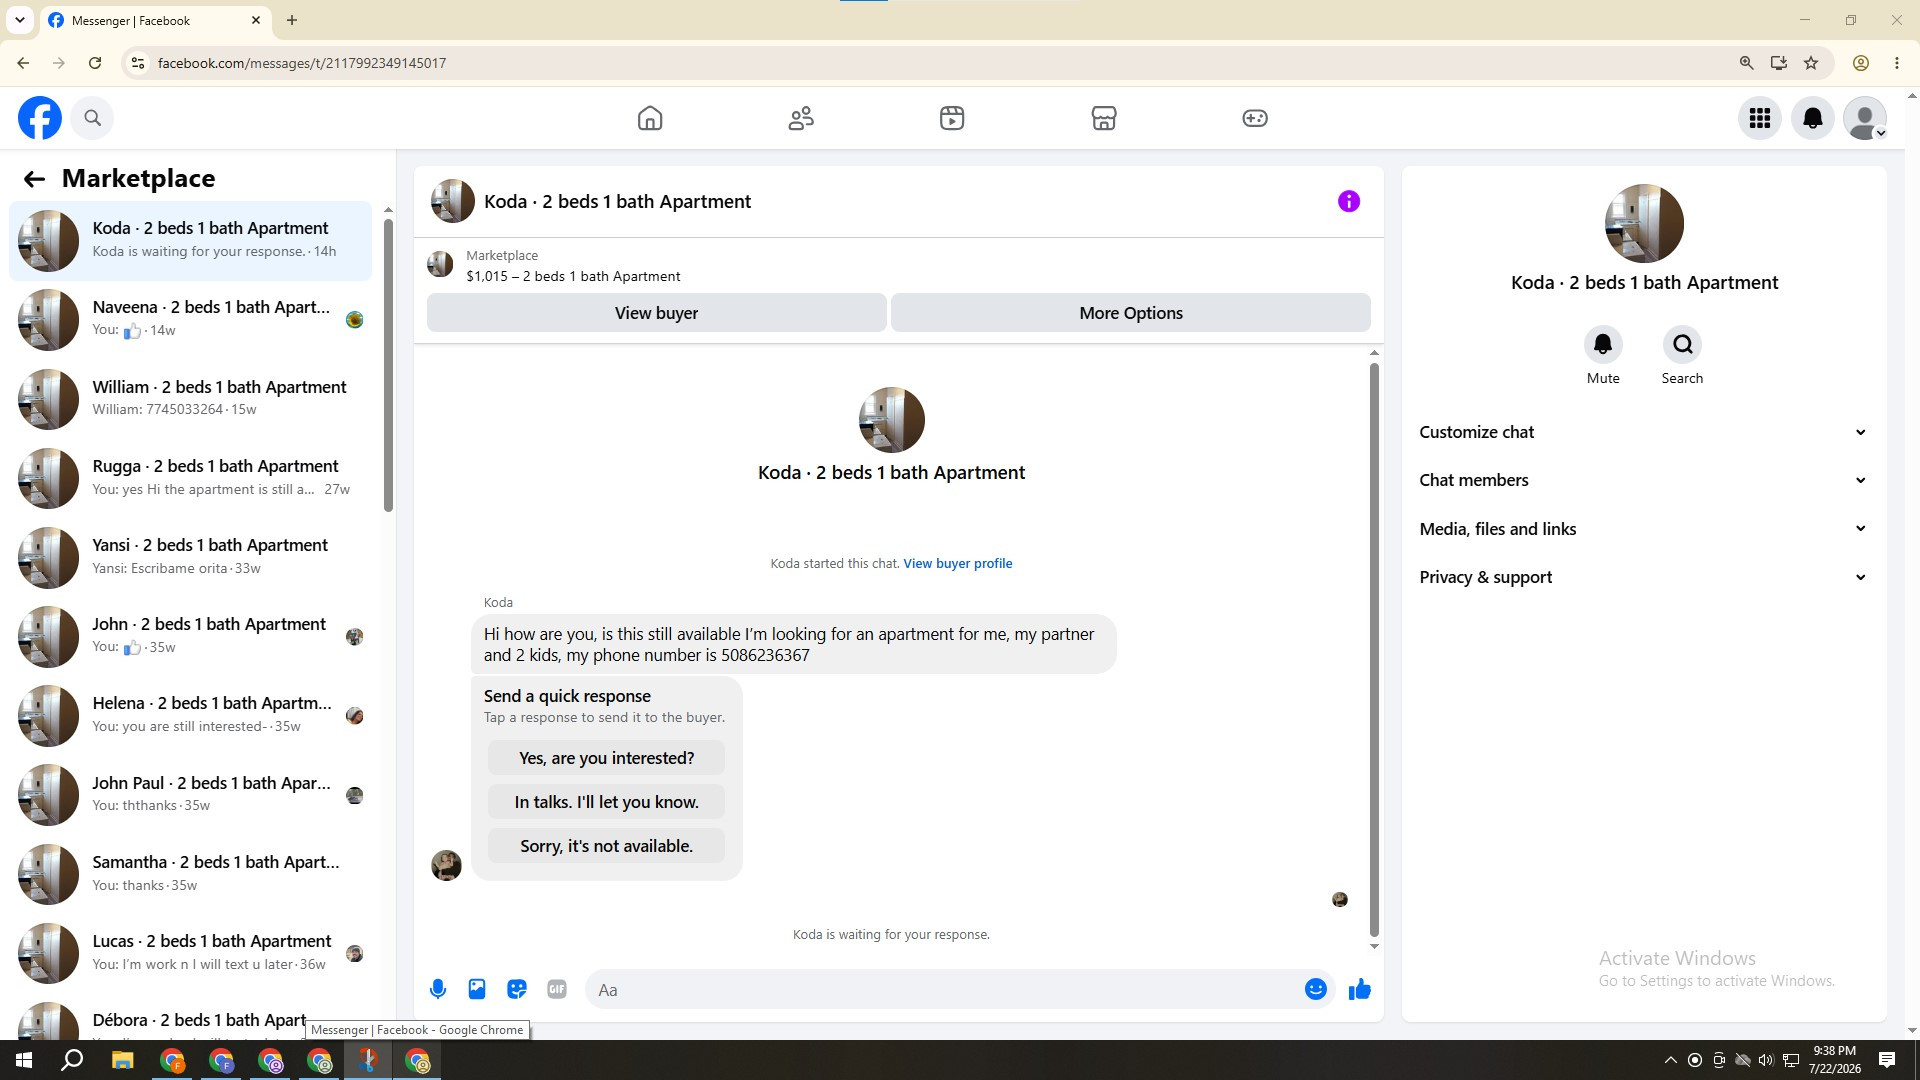Attach a photo with the image icon
1920x1080 pixels.
coord(477,989)
